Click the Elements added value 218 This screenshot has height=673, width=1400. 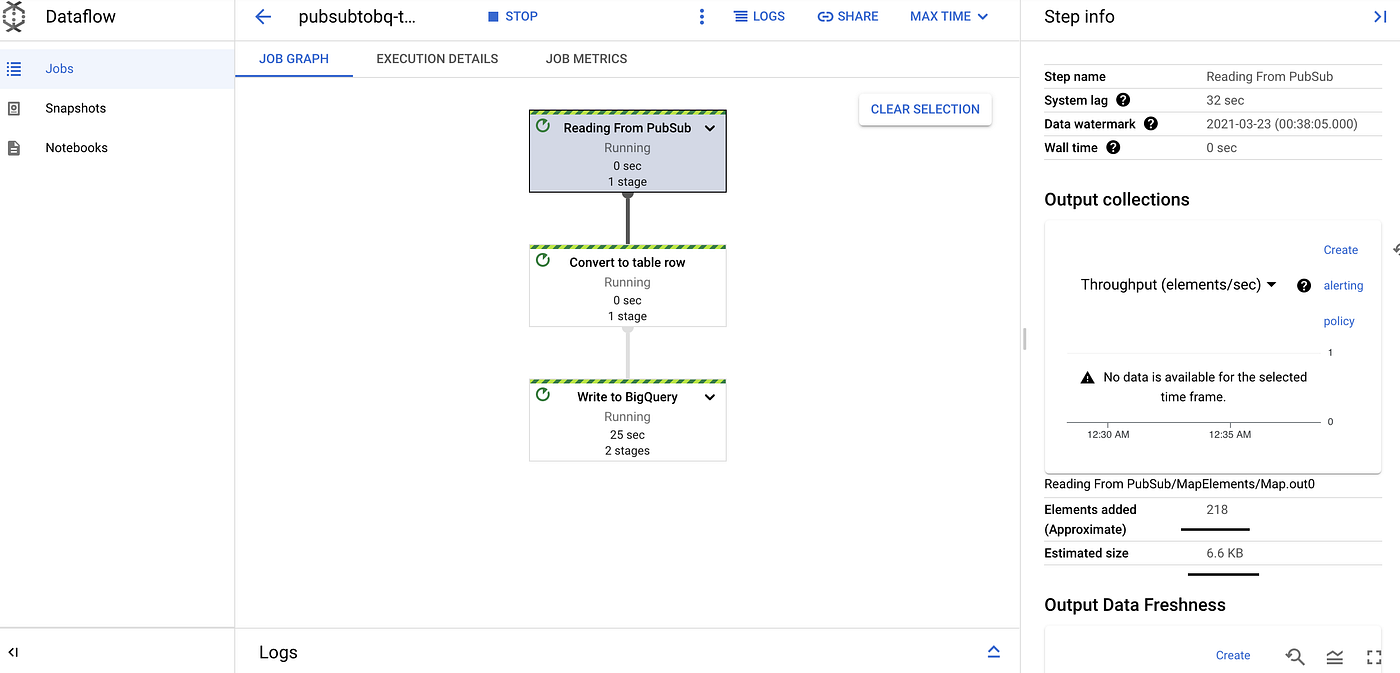(x=1217, y=510)
